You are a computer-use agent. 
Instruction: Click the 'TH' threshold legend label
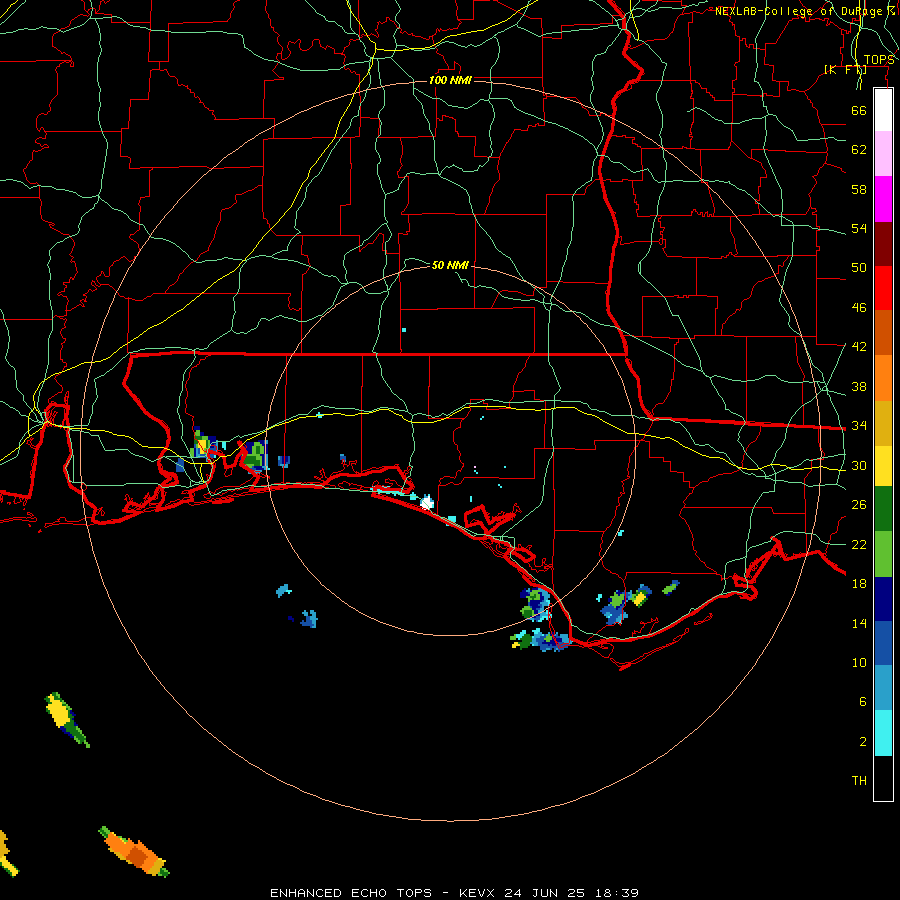click(x=859, y=781)
